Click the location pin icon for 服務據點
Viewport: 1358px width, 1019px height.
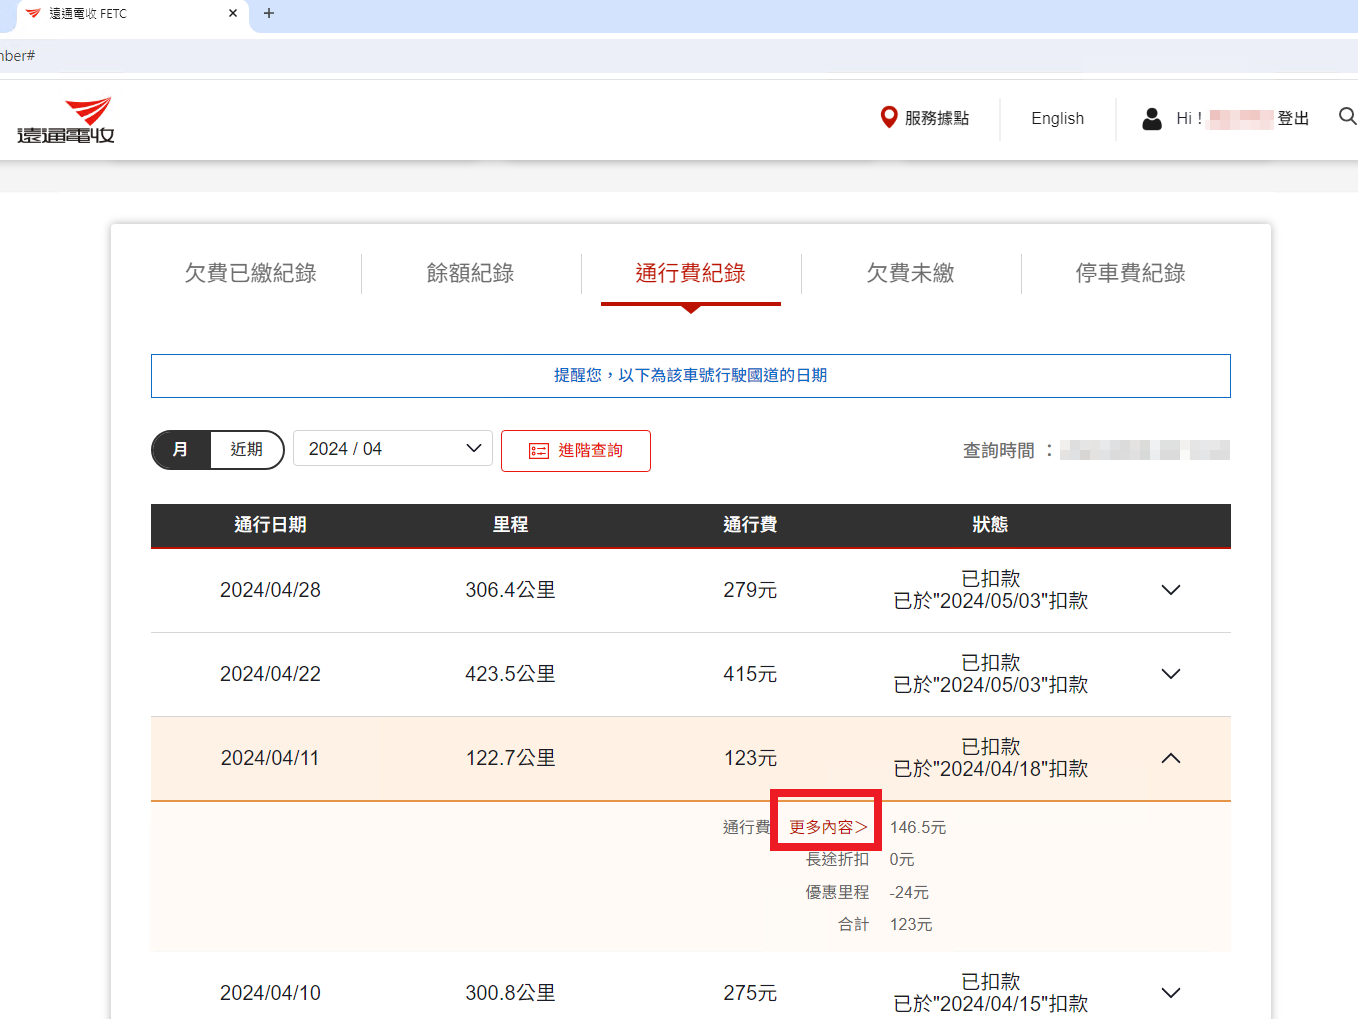888,118
